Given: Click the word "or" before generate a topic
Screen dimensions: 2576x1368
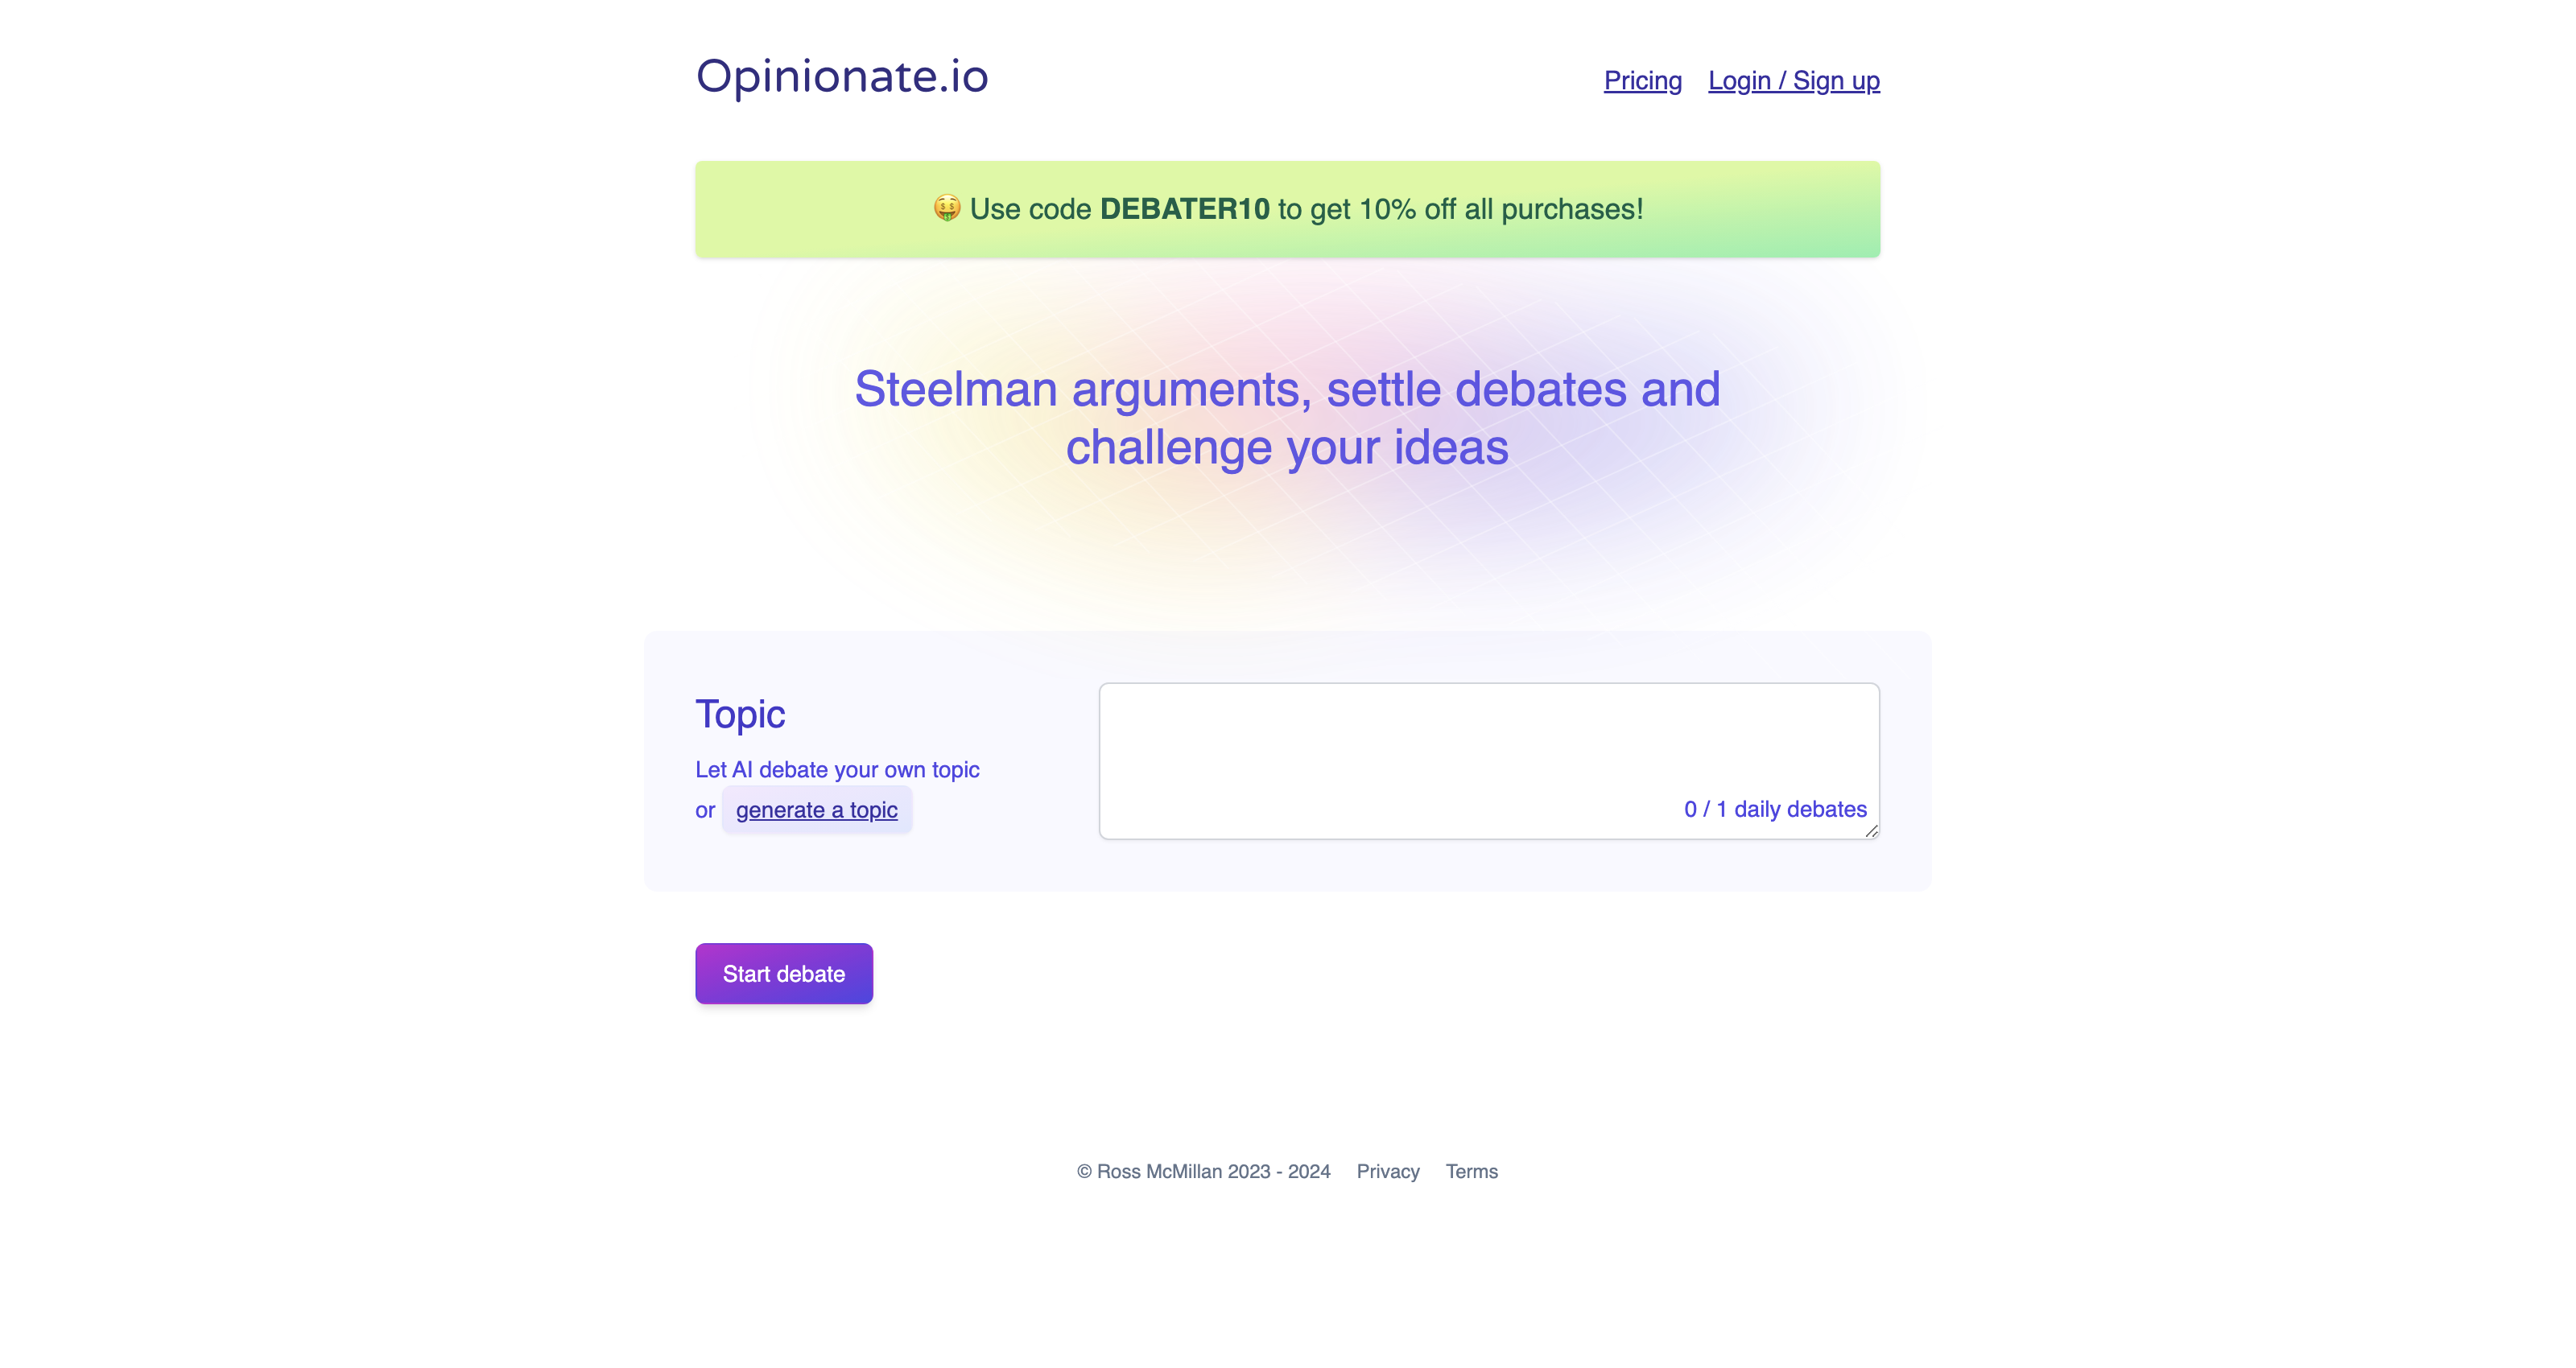Looking at the screenshot, I should click(x=705, y=811).
